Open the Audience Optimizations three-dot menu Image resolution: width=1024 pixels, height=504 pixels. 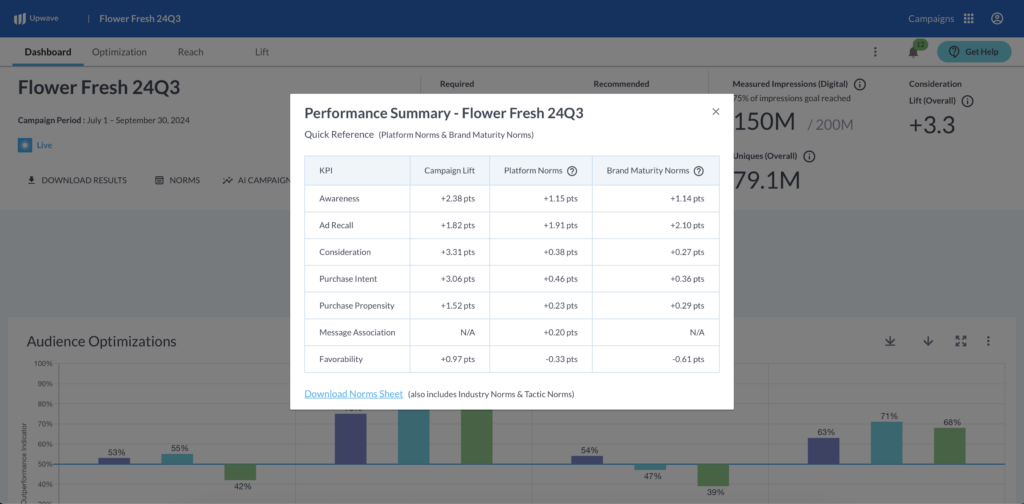point(989,341)
